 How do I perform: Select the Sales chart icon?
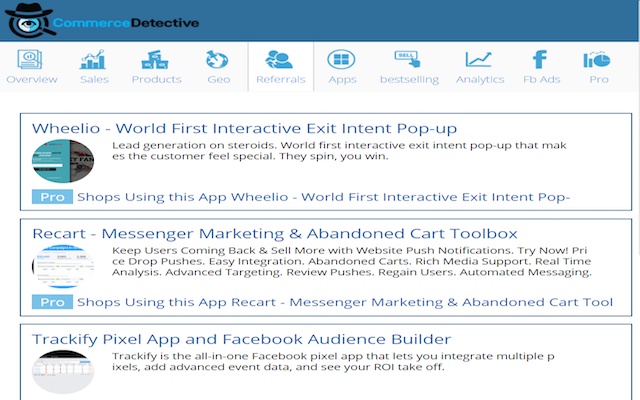93,60
